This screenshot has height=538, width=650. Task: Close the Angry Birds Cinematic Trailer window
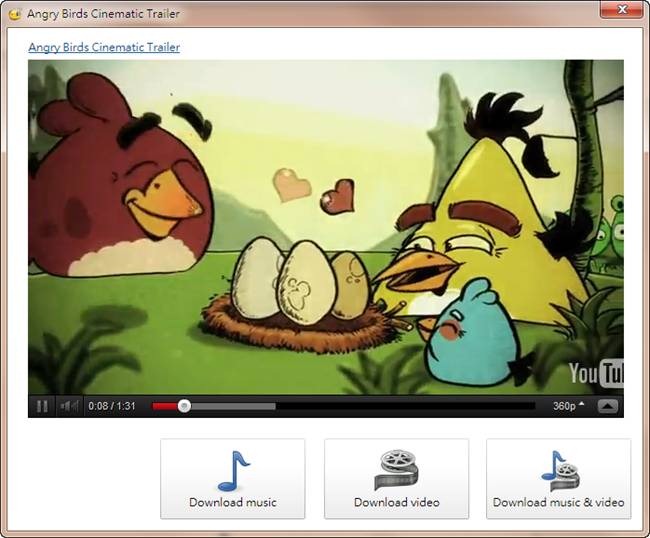[x=621, y=10]
